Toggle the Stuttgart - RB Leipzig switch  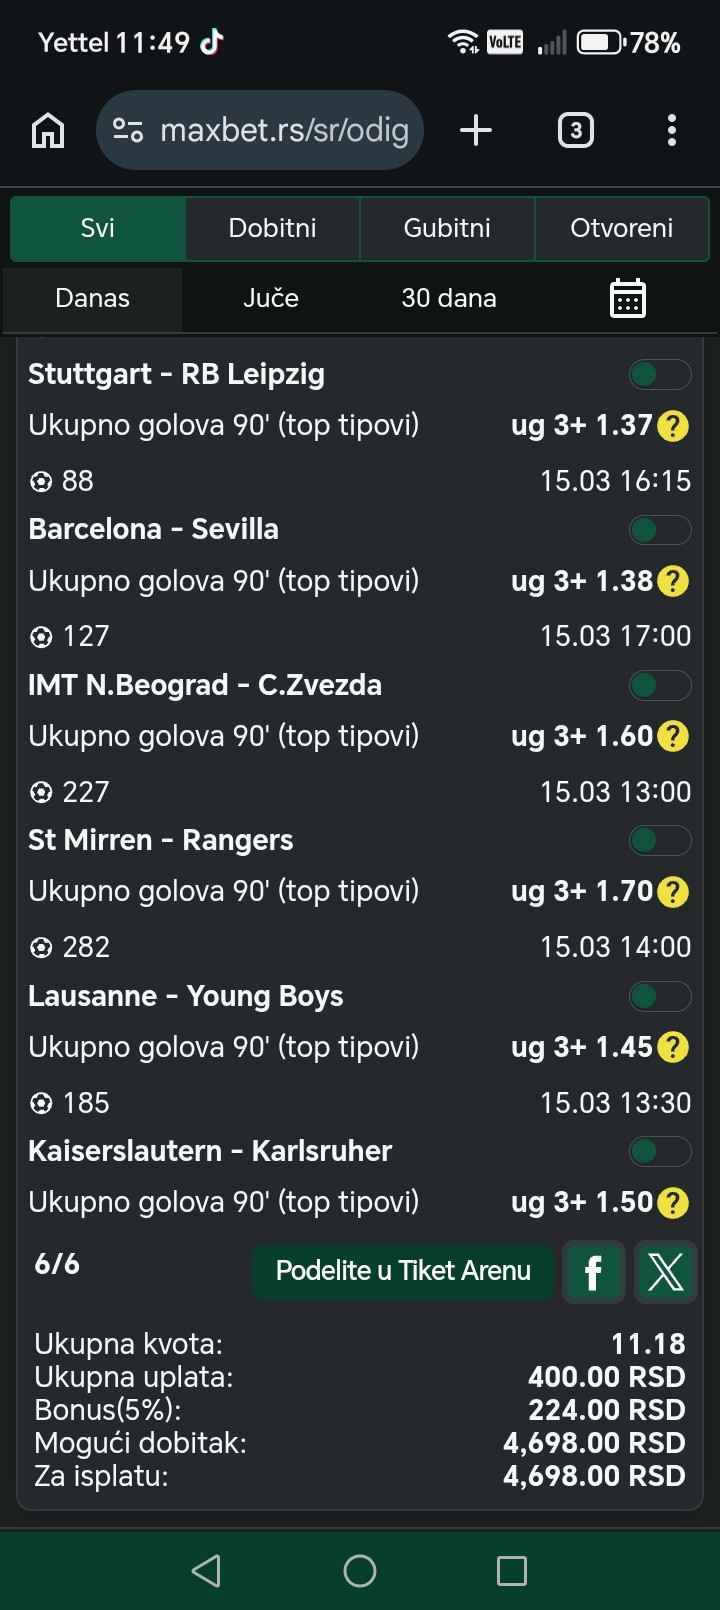coord(659,374)
